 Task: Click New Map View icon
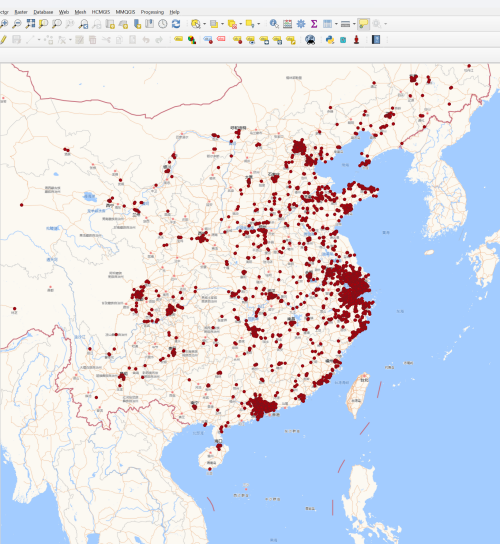pyautogui.click(x=110, y=24)
